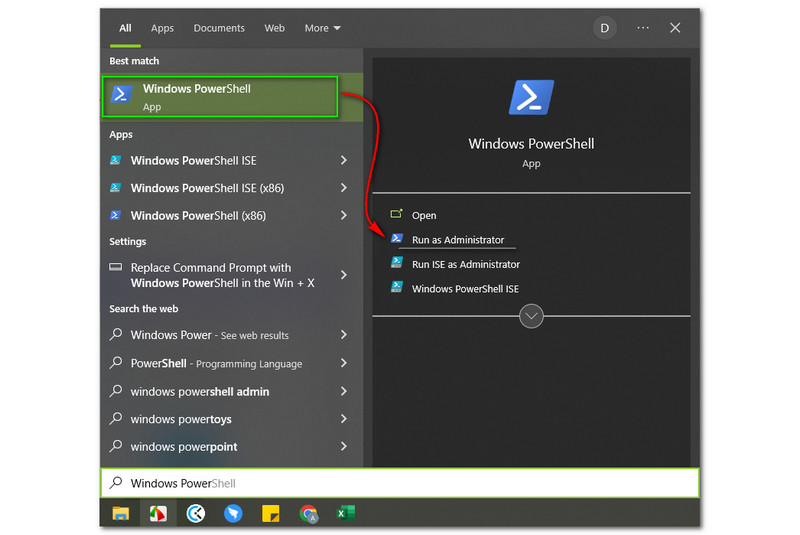Viewport: 800px width, 535px height.
Task: Expand more actions with the down chevron circle
Action: 531,316
